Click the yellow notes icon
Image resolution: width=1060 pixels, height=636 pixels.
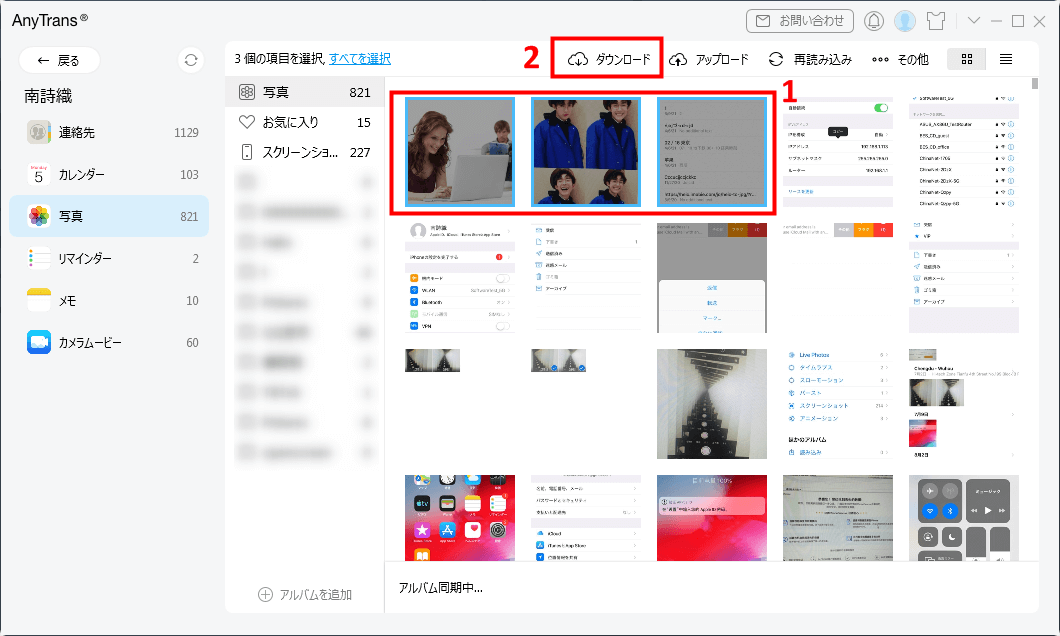39,300
